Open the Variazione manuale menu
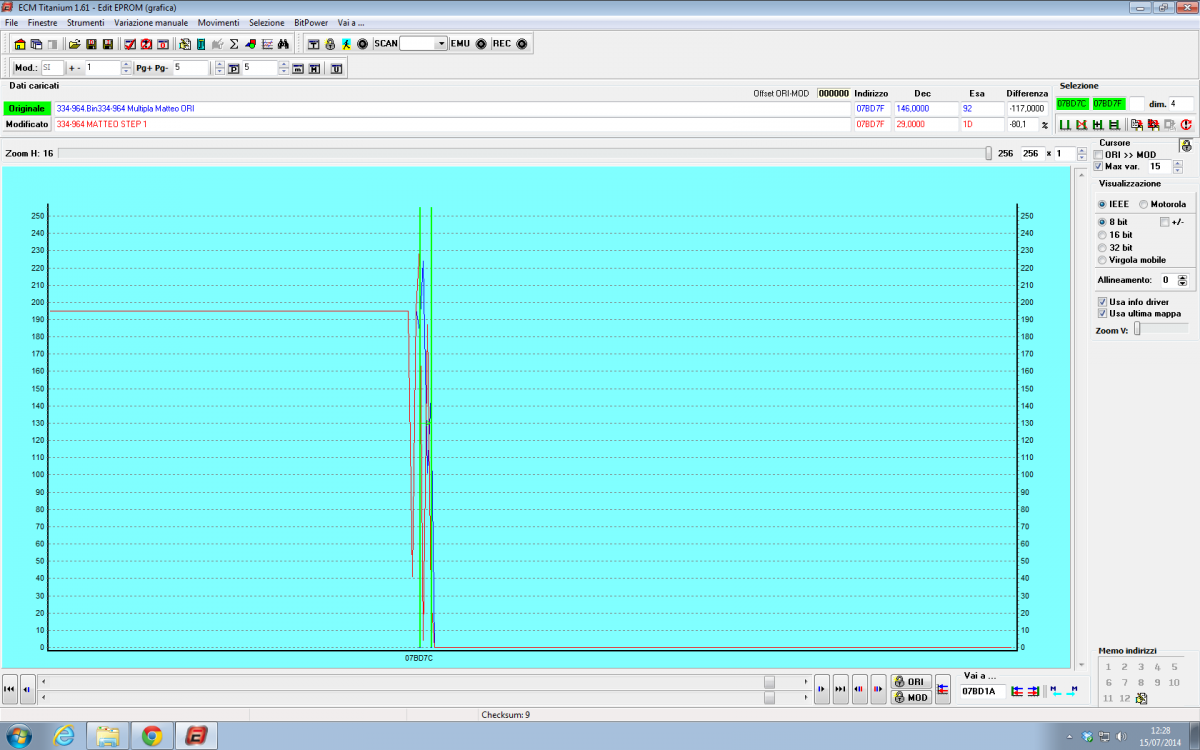The height and width of the screenshot is (750, 1200). [151, 22]
